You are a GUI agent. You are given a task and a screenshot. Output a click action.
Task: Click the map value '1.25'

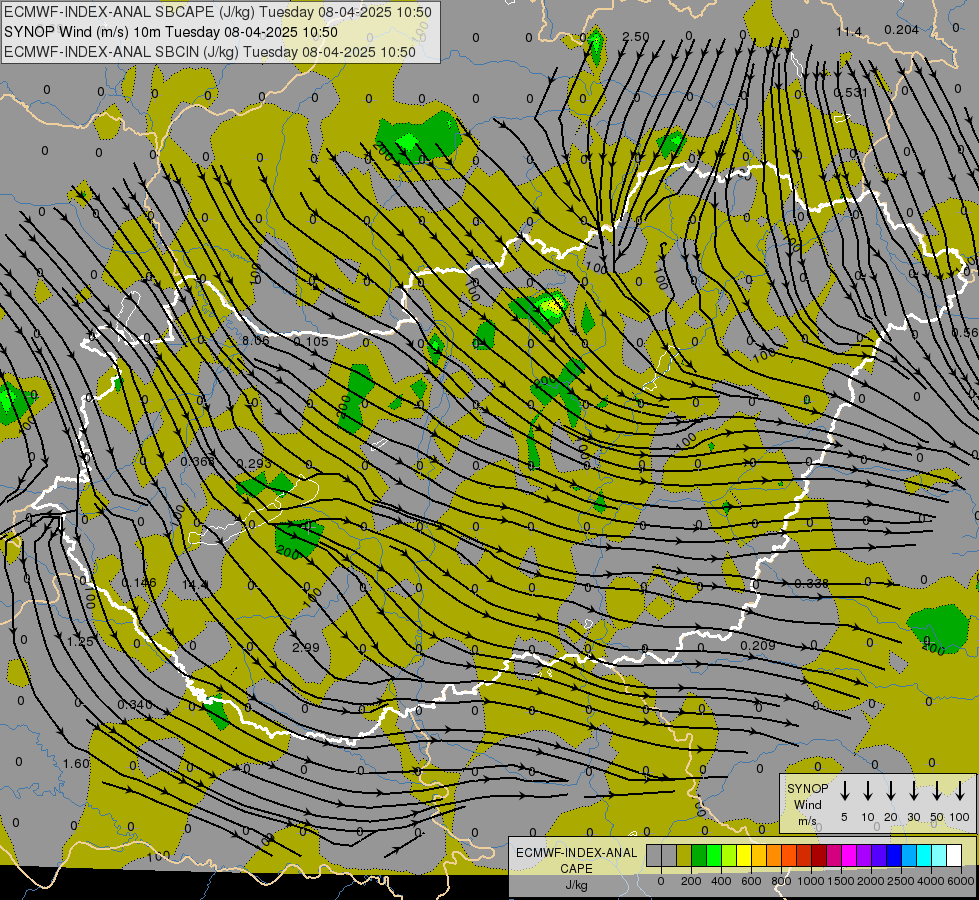(81, 641)
